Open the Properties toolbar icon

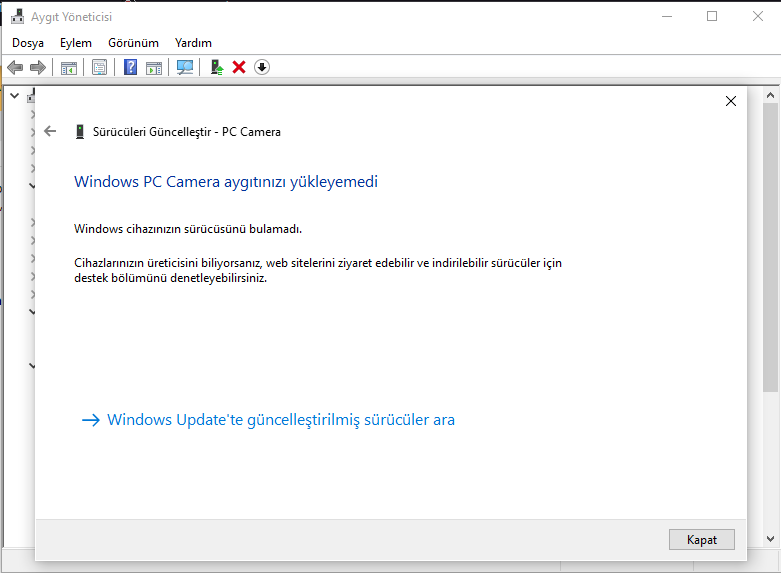click(x=100, y=67)
